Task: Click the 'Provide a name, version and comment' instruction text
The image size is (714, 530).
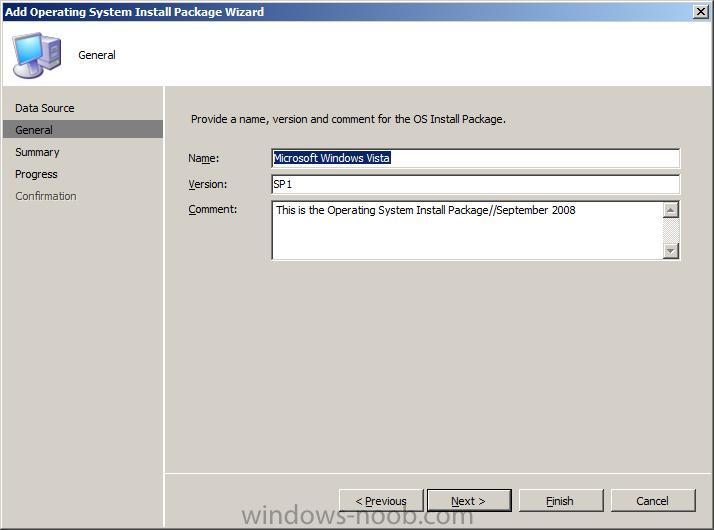Action: [348, 119]
